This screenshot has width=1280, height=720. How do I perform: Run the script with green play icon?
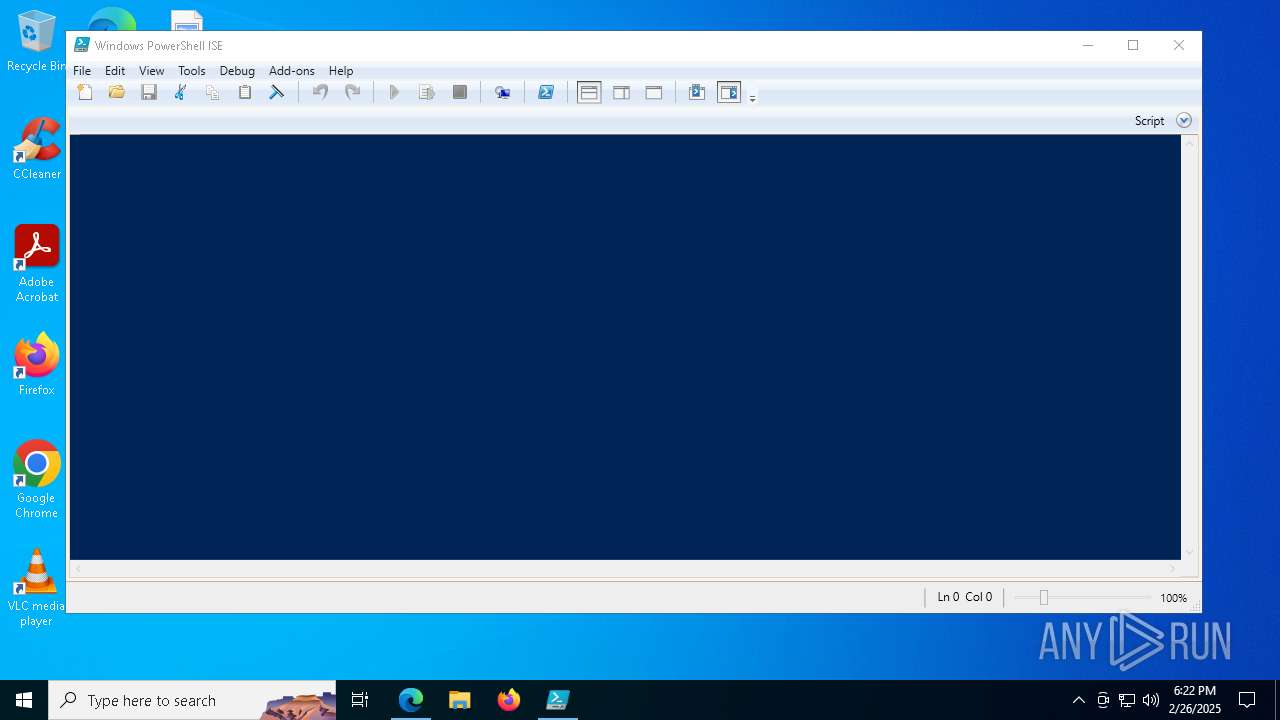394,92
